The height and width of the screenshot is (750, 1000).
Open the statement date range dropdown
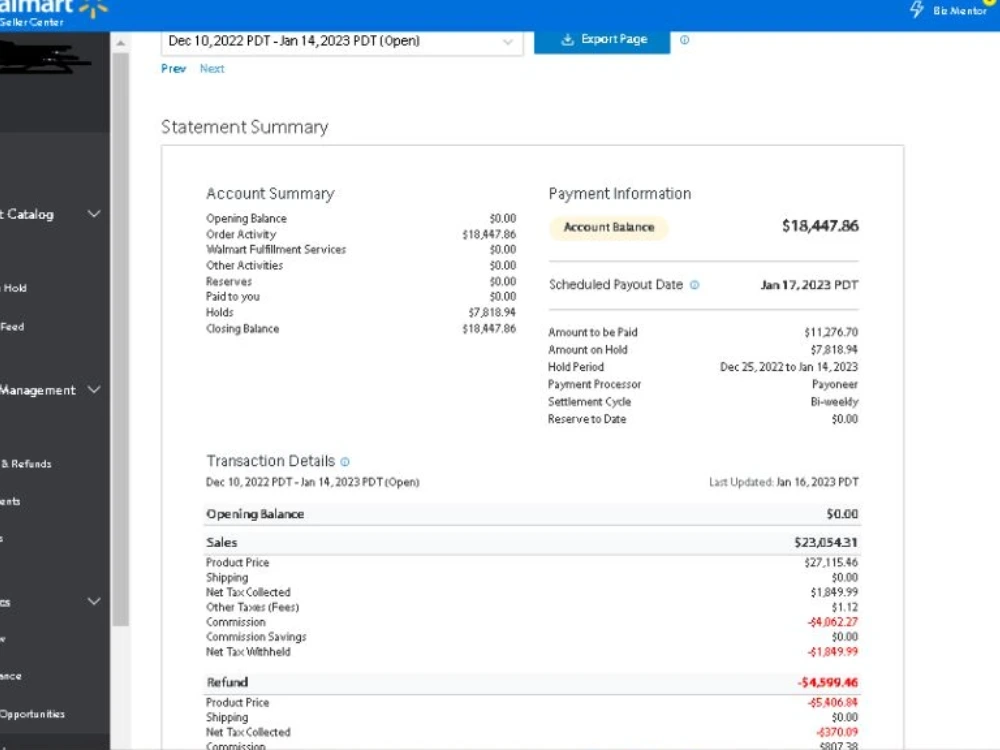coord(342,41)
